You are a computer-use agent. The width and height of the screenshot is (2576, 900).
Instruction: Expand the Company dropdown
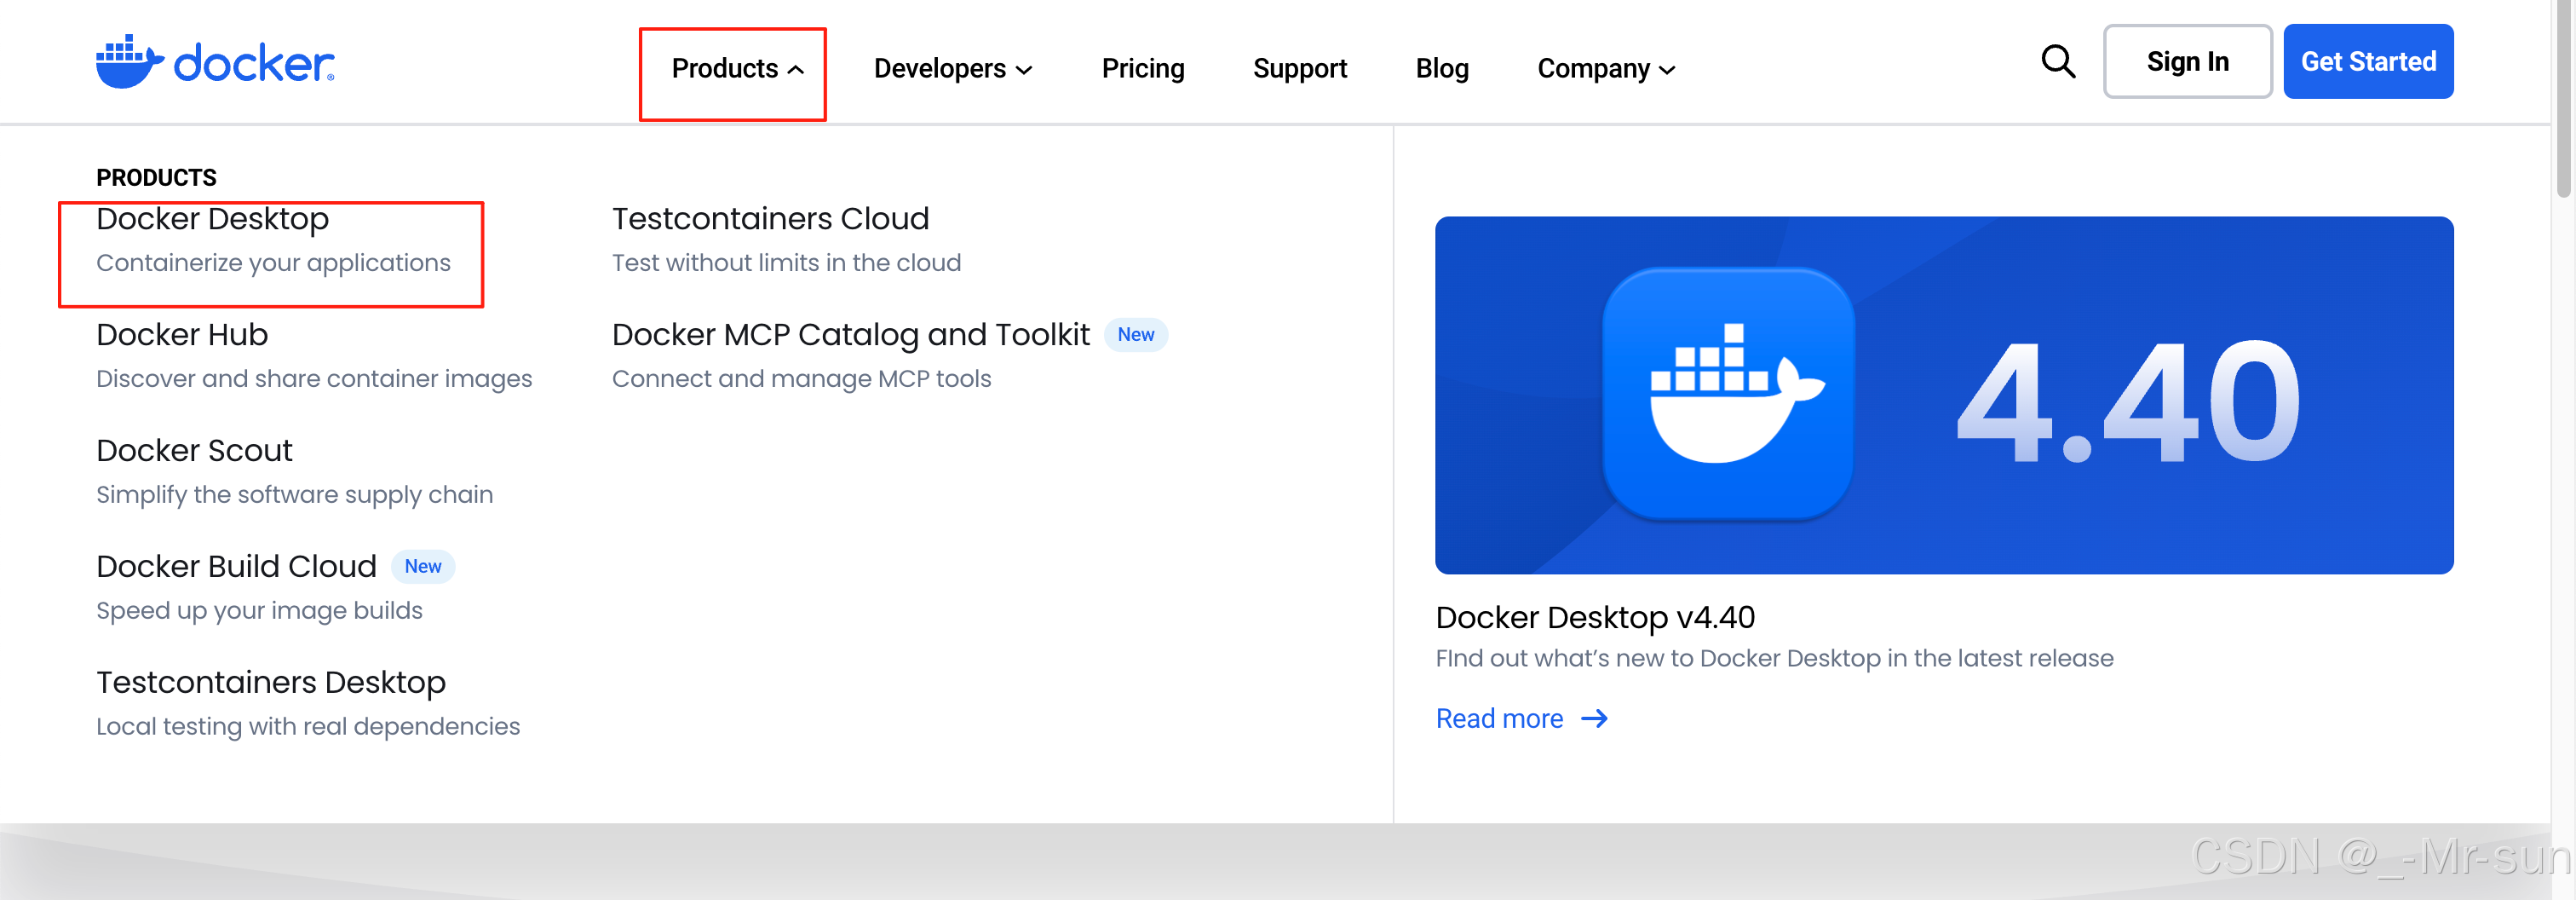click(x=1603, y=69)
